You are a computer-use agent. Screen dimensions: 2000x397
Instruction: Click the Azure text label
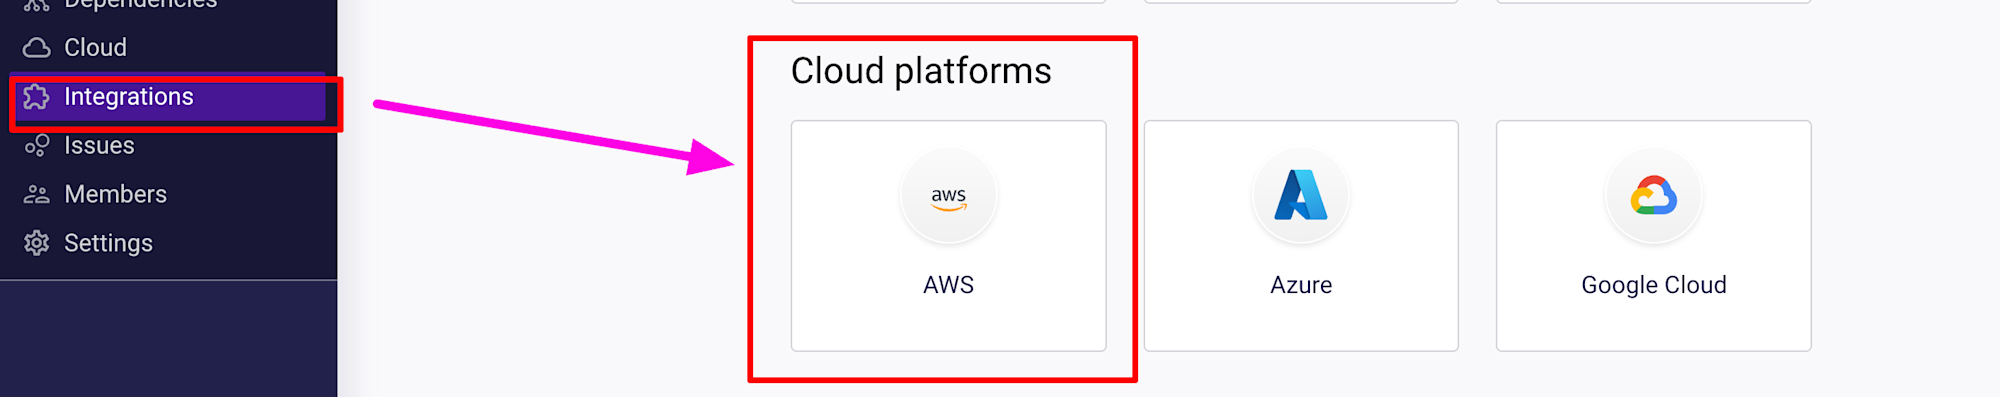coord(1301,285)
